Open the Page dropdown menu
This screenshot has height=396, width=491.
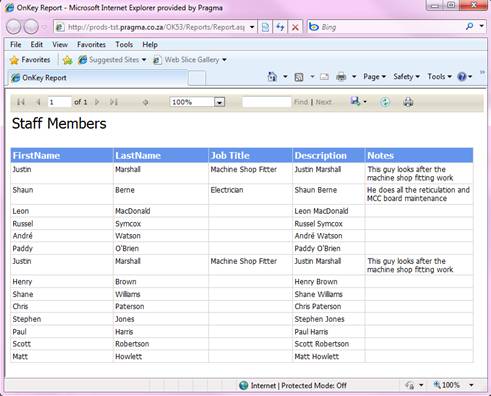(374, 77)
